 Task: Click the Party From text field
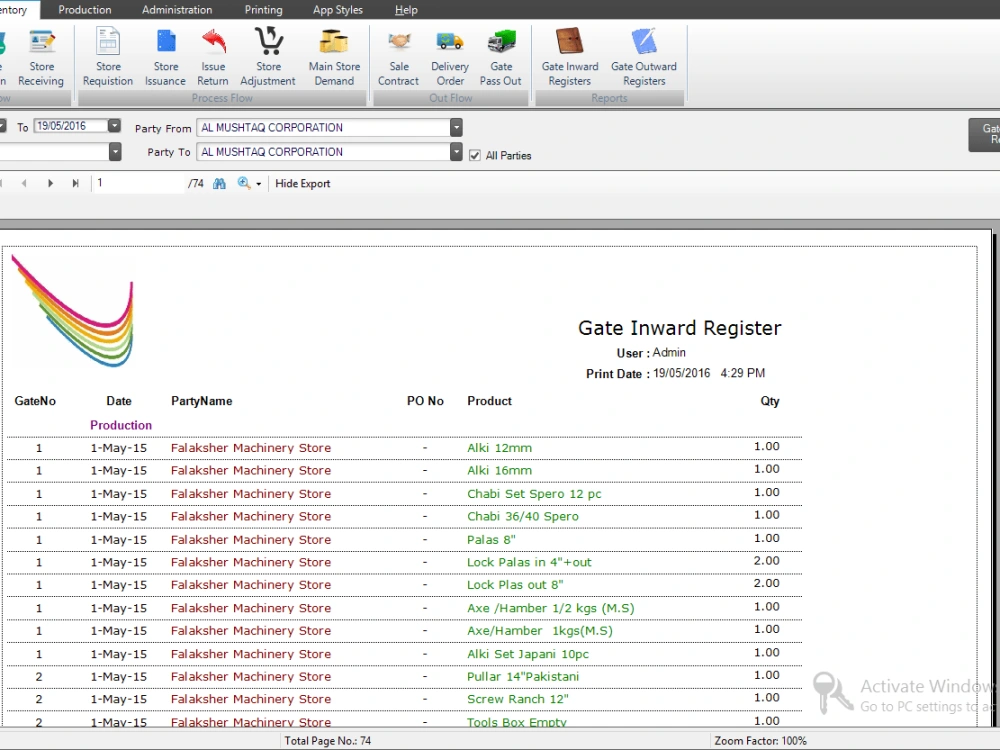(323, 128)
